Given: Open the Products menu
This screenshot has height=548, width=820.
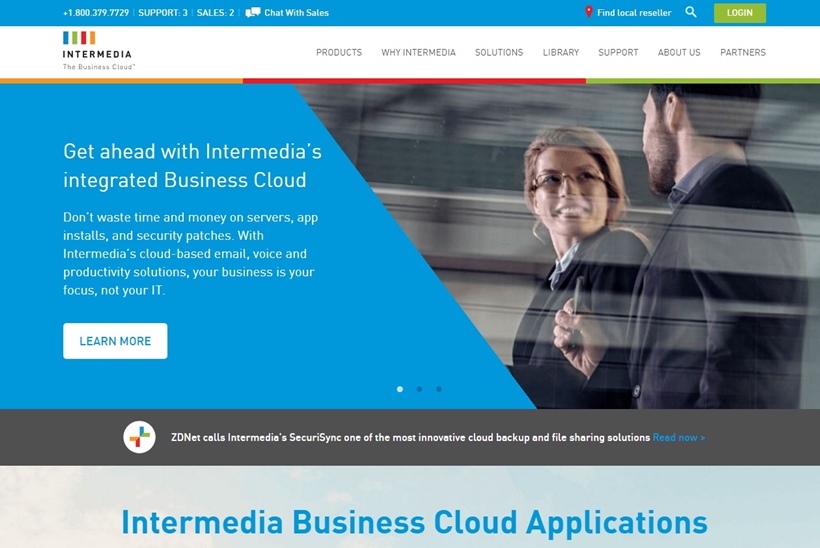Looking at the screenshot, I should pos(339,52).
